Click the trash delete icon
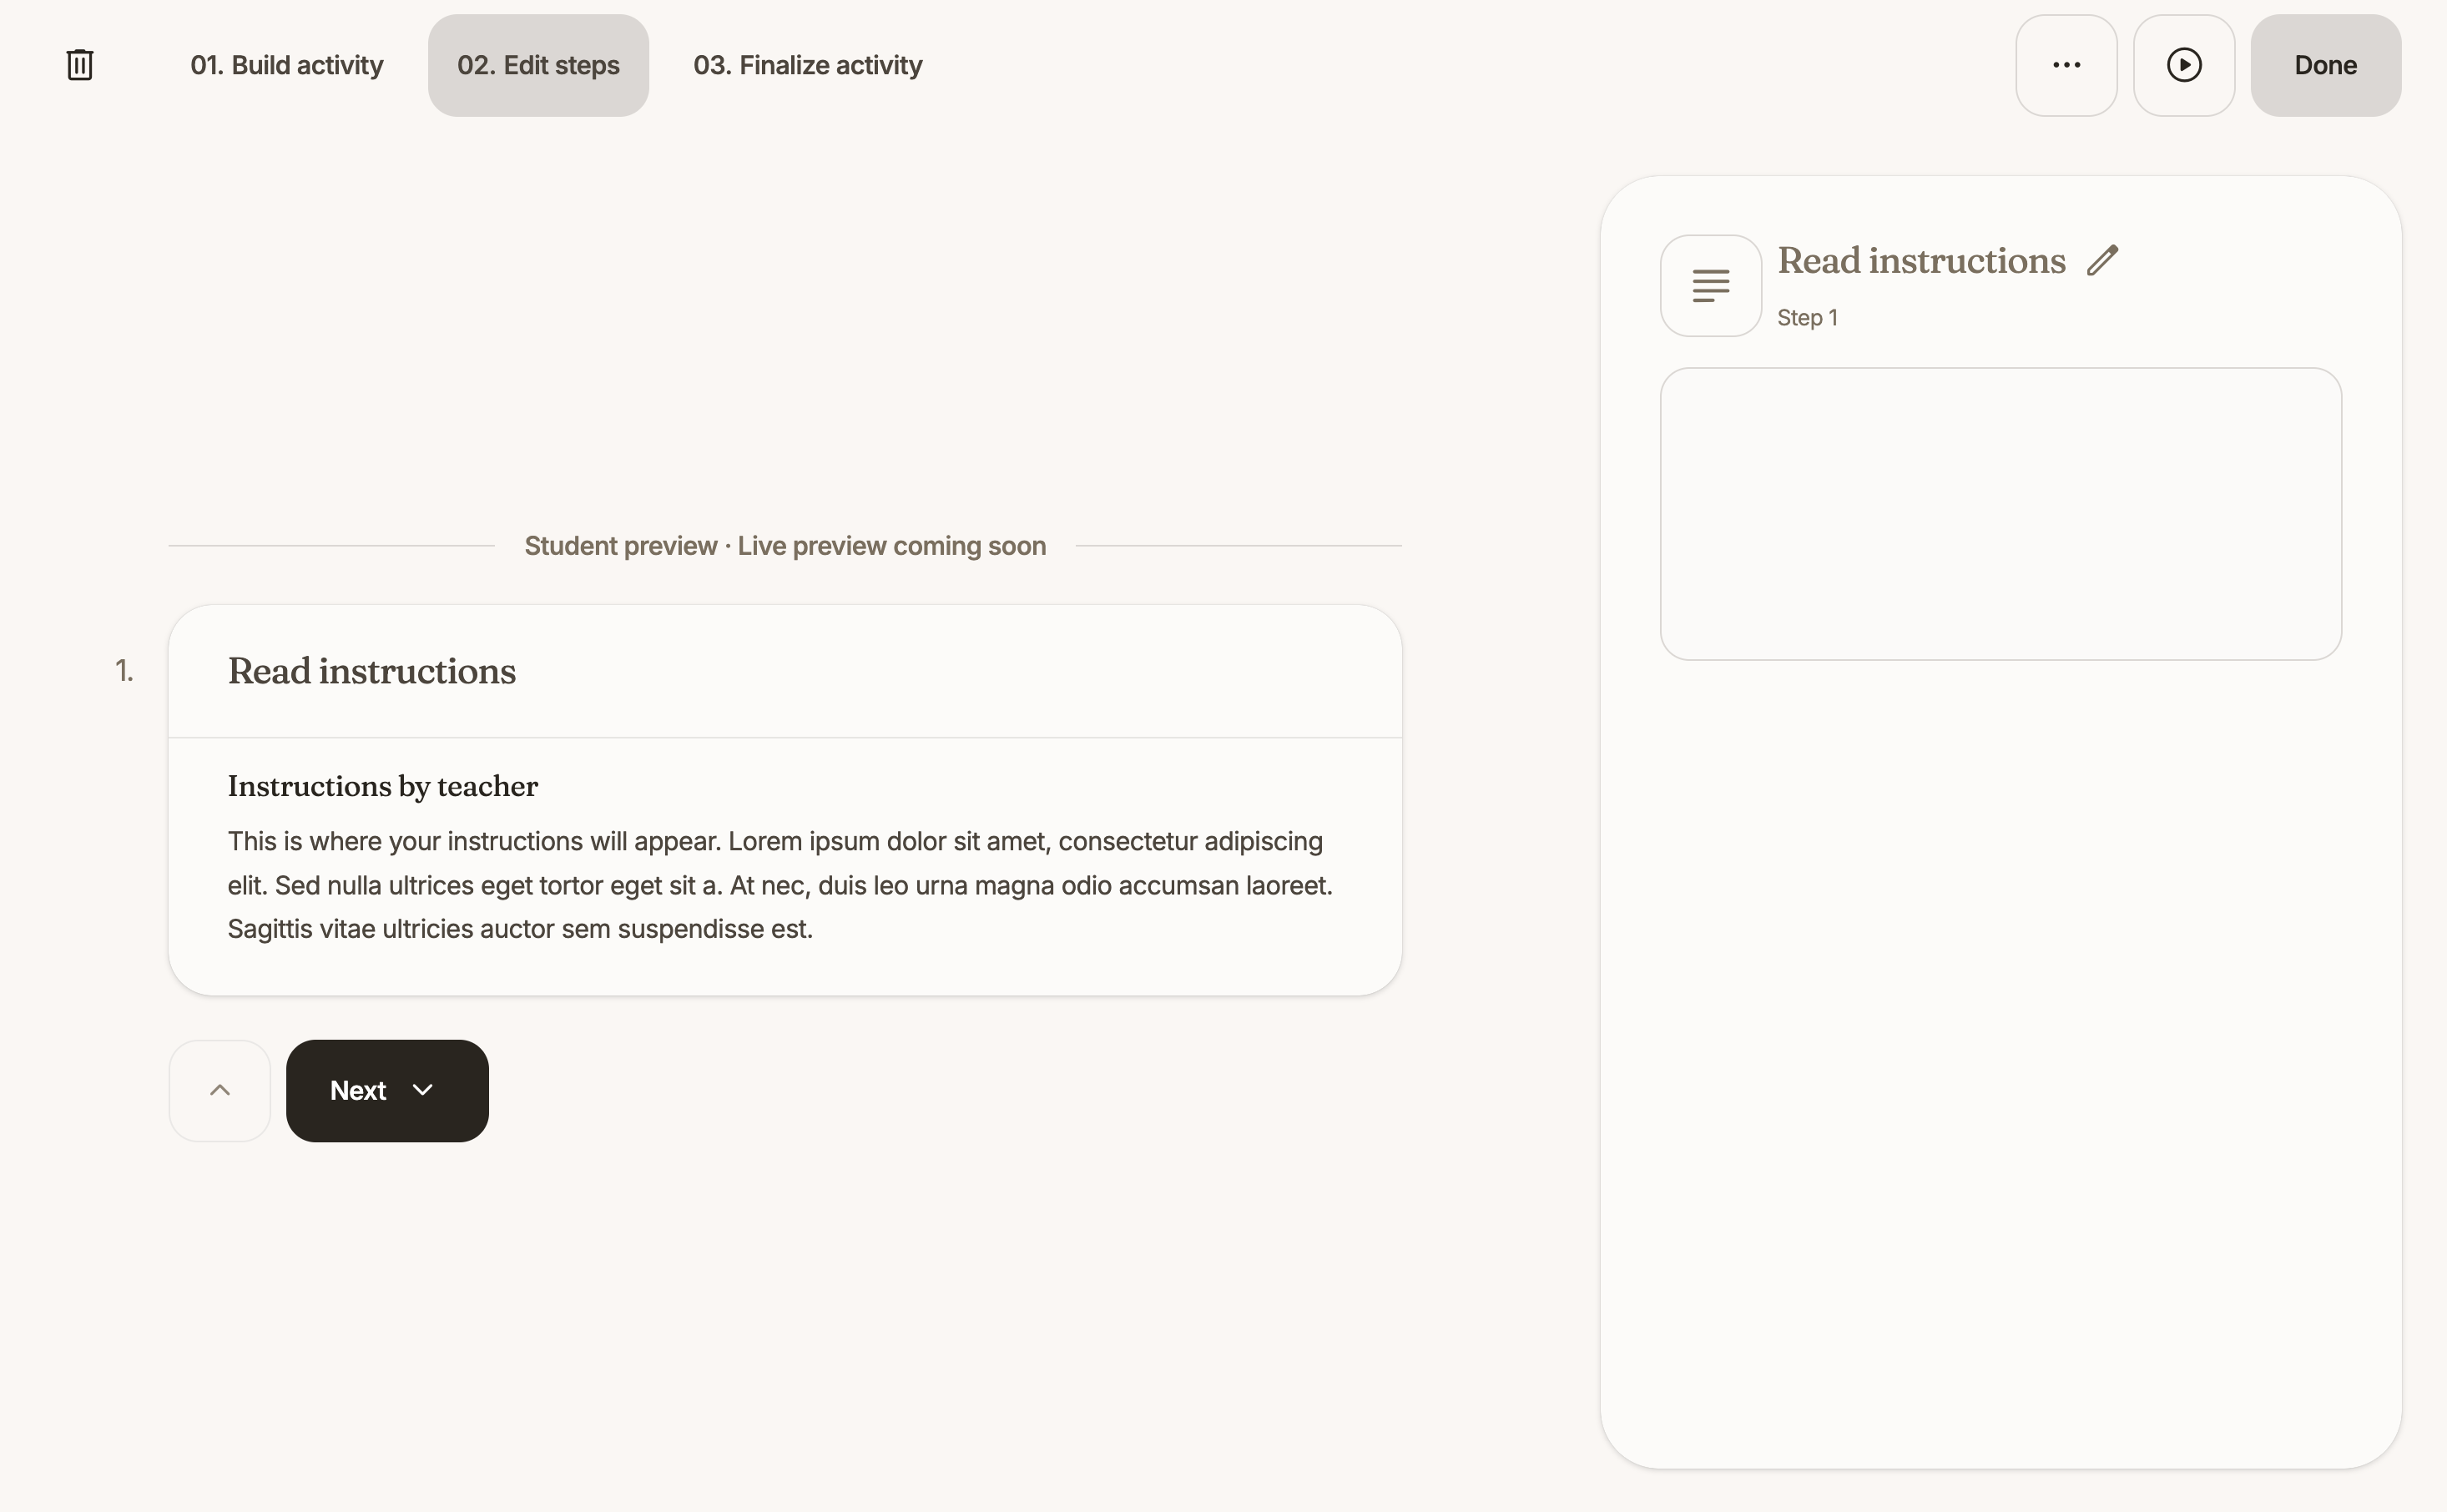 point(80,65)
